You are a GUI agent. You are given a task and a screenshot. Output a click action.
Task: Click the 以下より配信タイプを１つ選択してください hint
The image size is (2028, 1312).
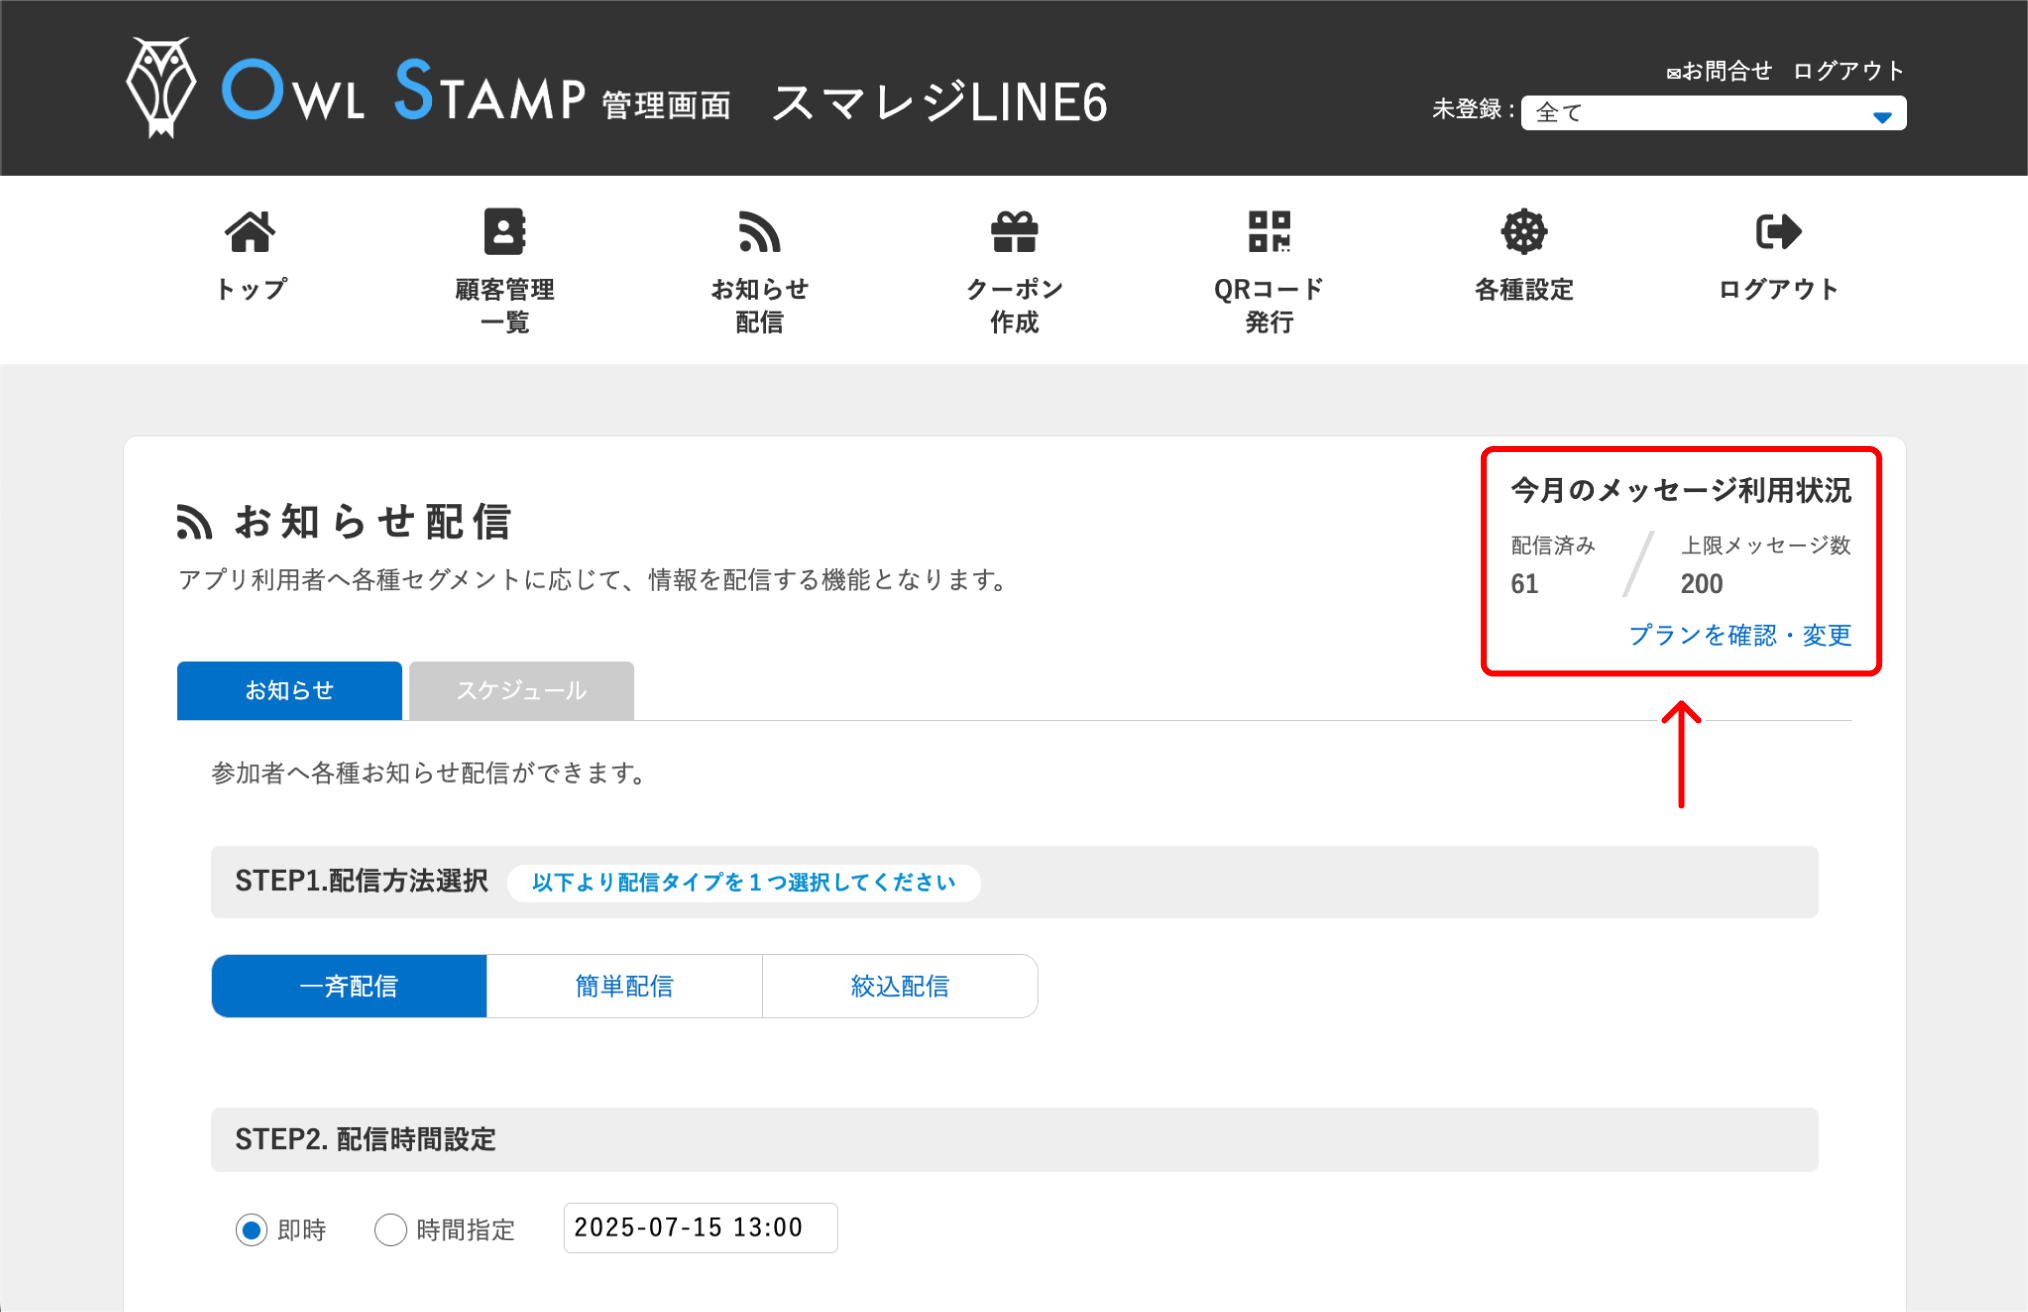pyautogui.click(x=743, y=883)
